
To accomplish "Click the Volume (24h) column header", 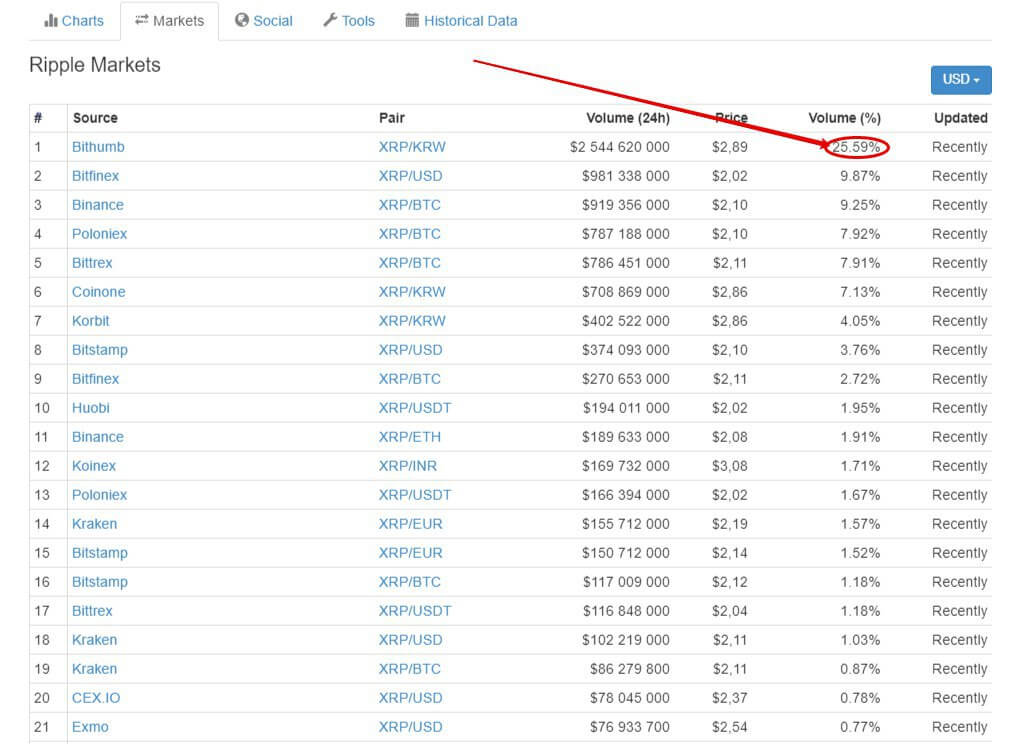I will [628, 118].
